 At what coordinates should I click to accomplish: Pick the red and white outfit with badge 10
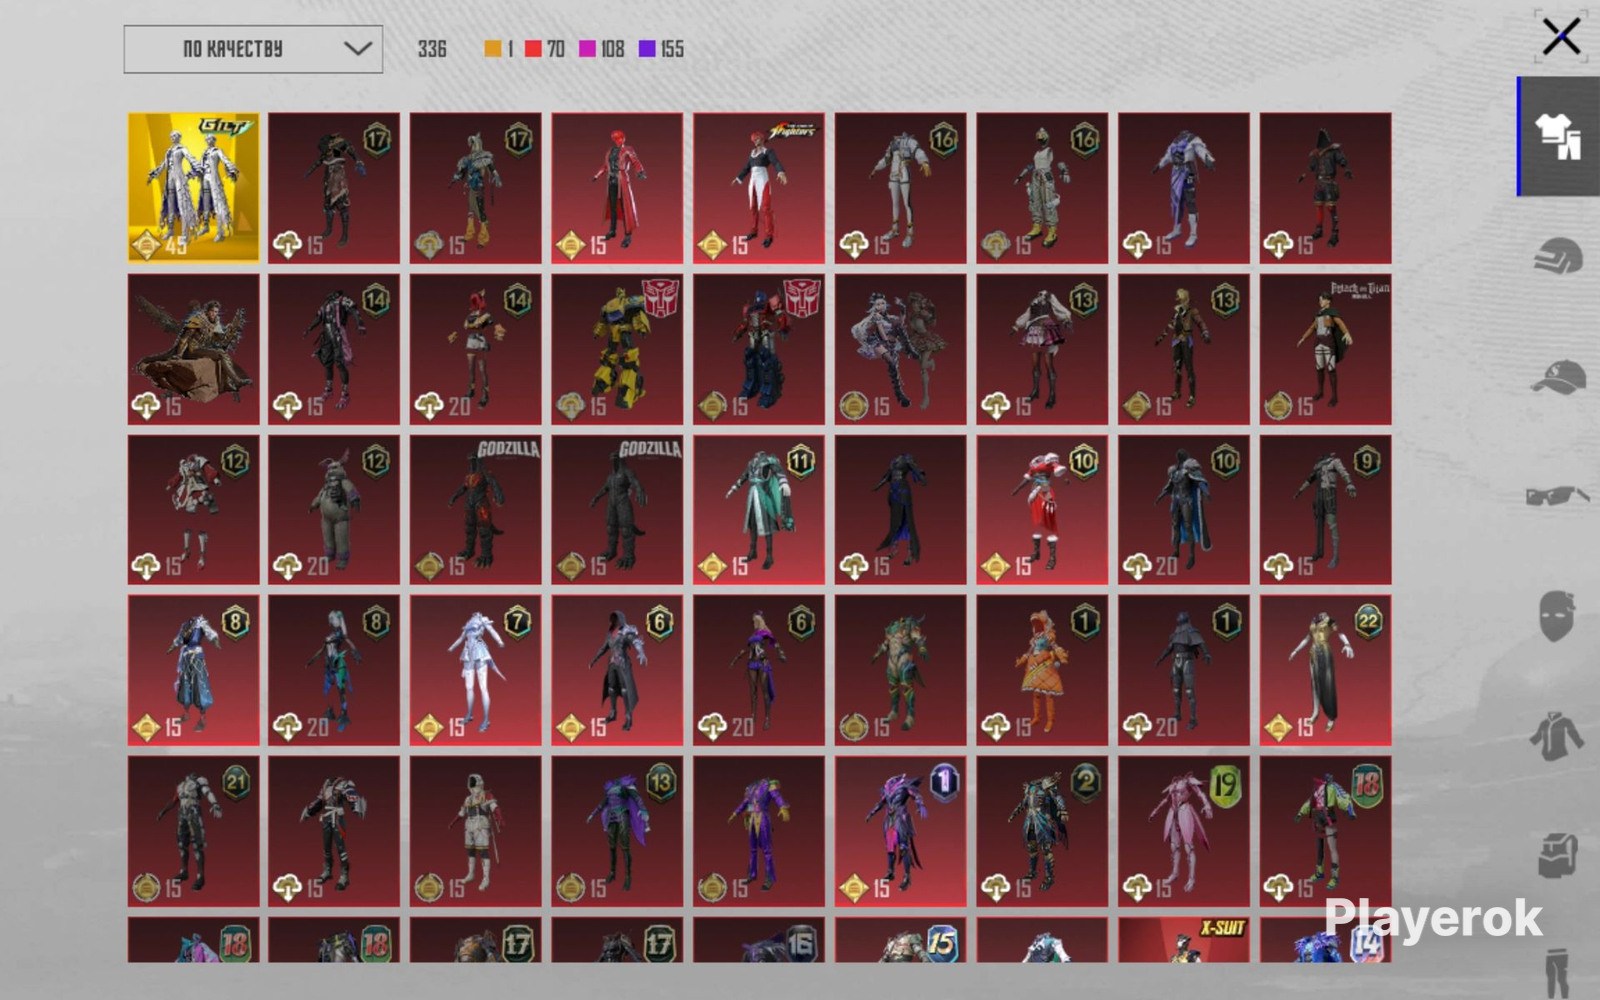1042,509
